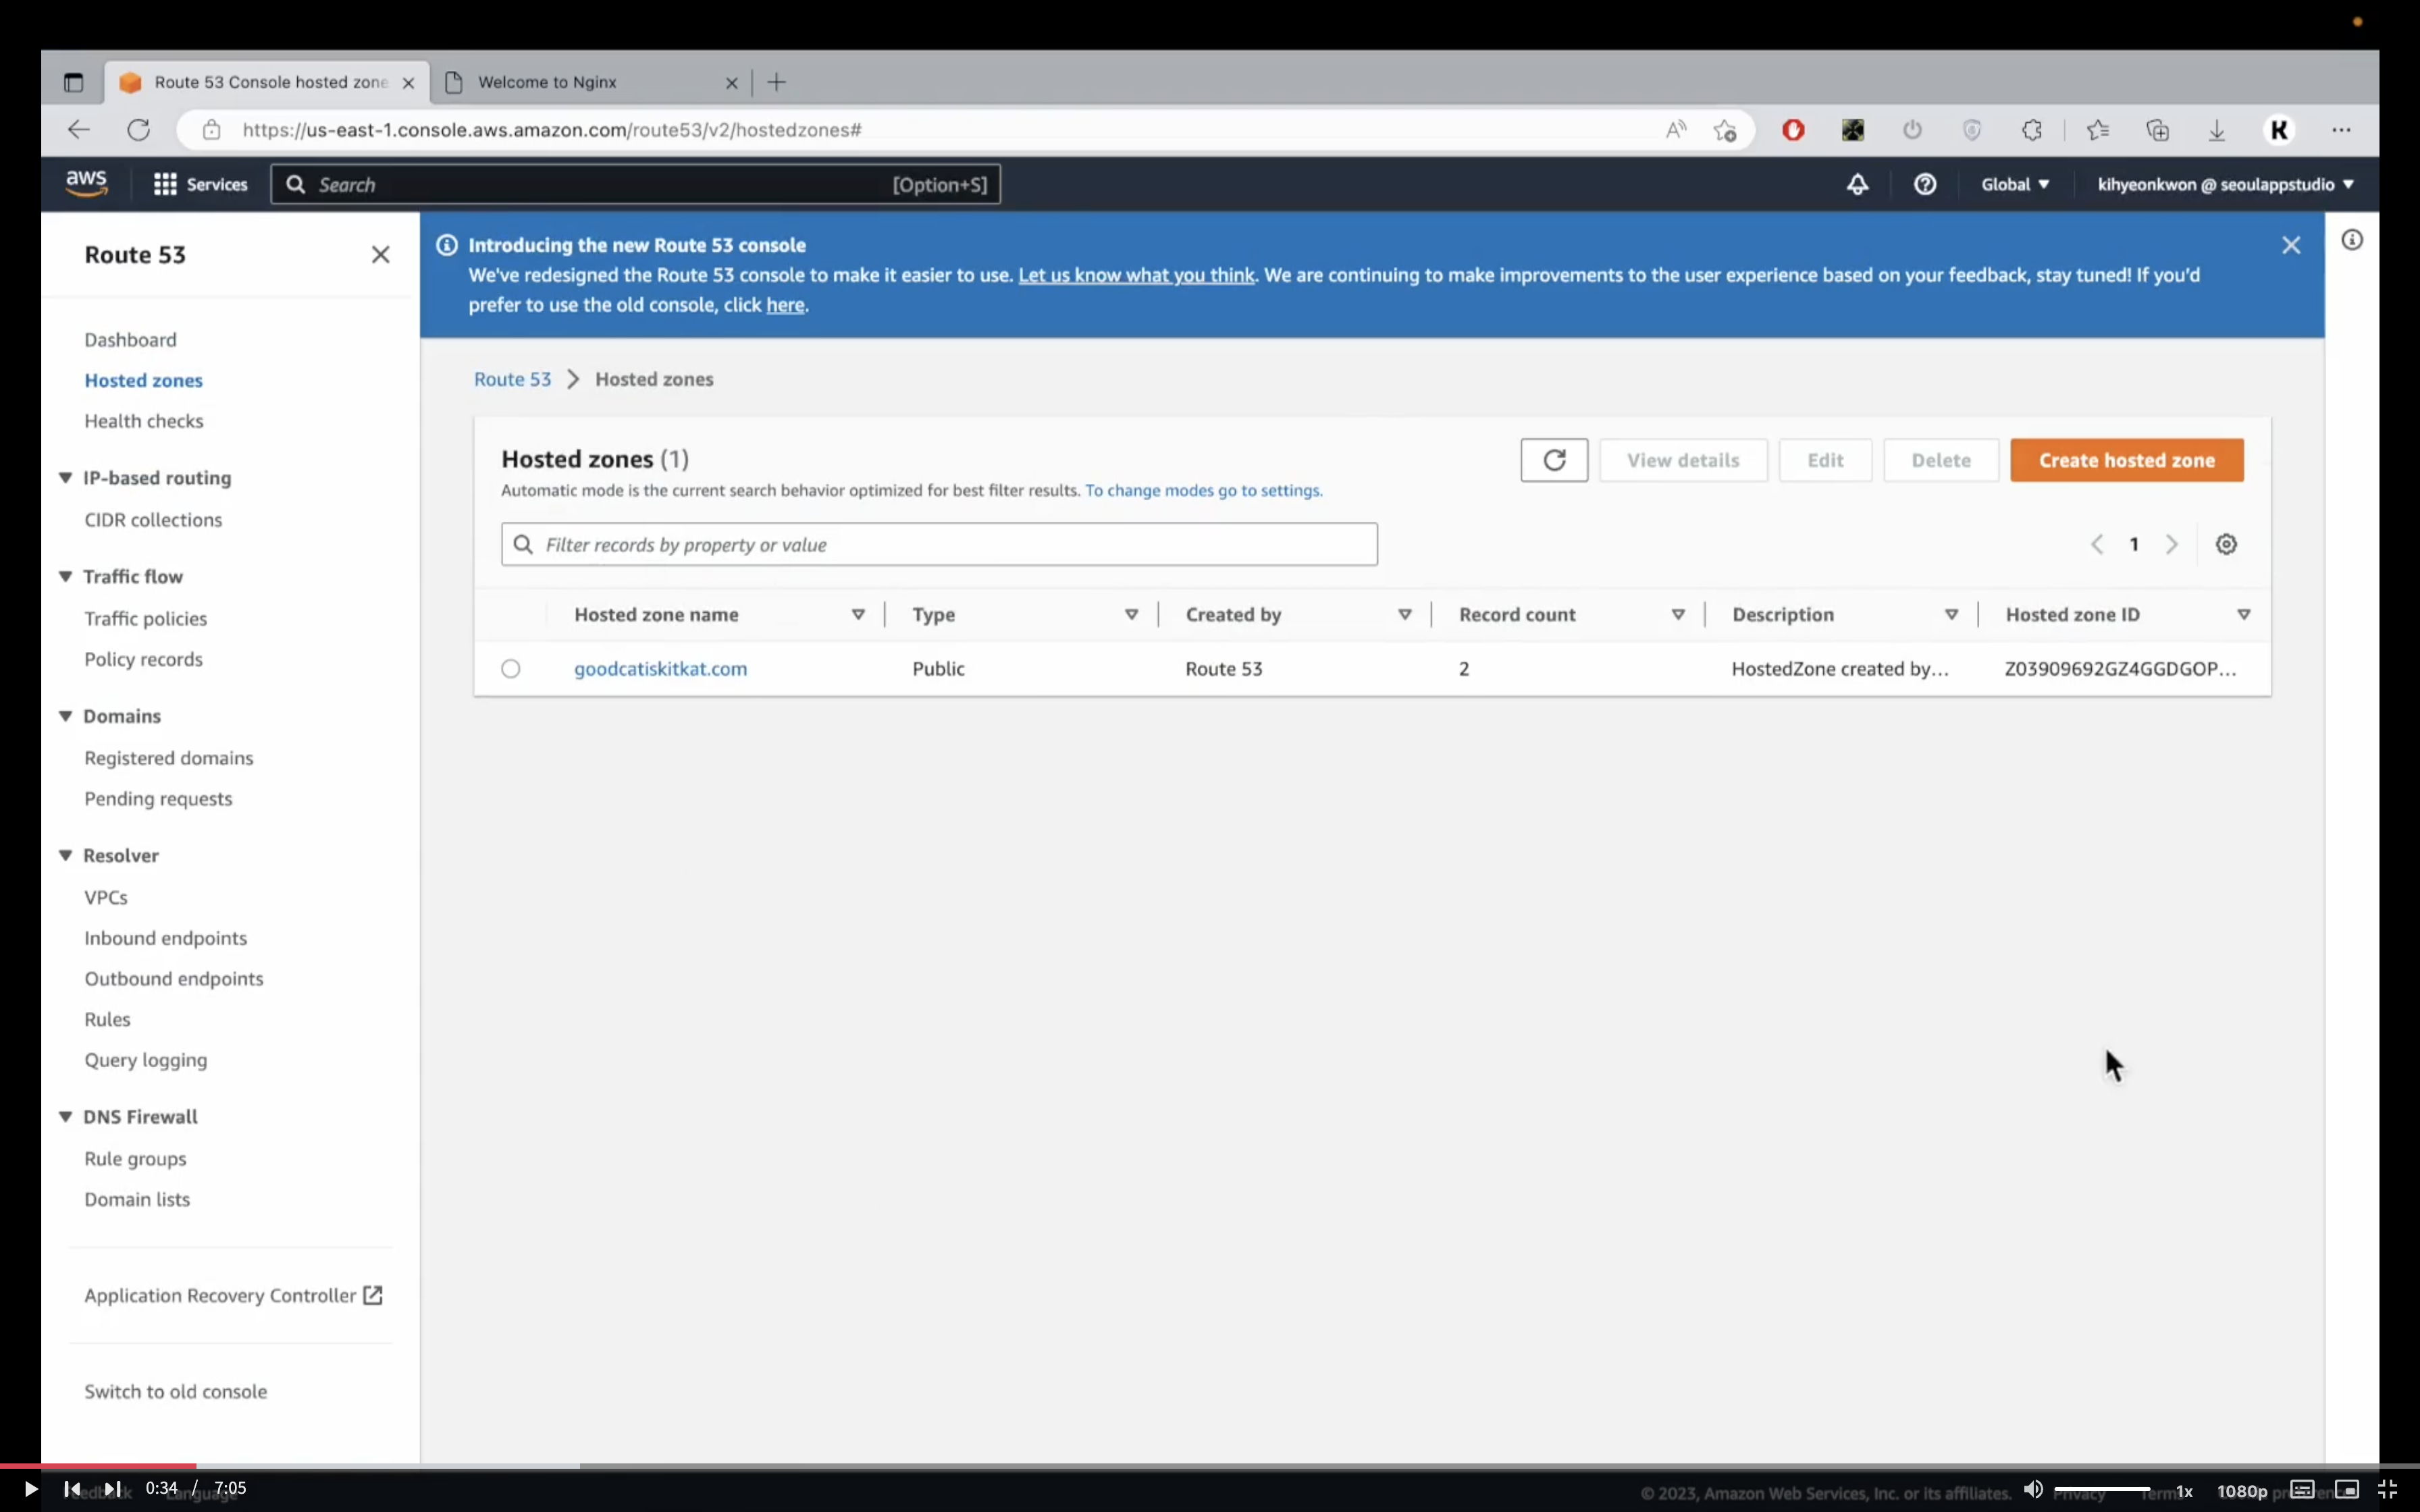Screen dimensions: 2420x1512
Task: Open the info panel icon on right edge
Action: [2351, 240]
